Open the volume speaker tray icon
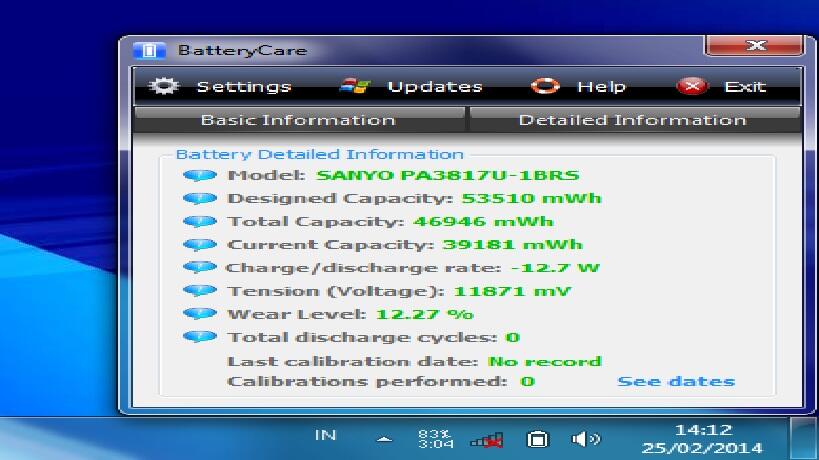 click(586, 439)
